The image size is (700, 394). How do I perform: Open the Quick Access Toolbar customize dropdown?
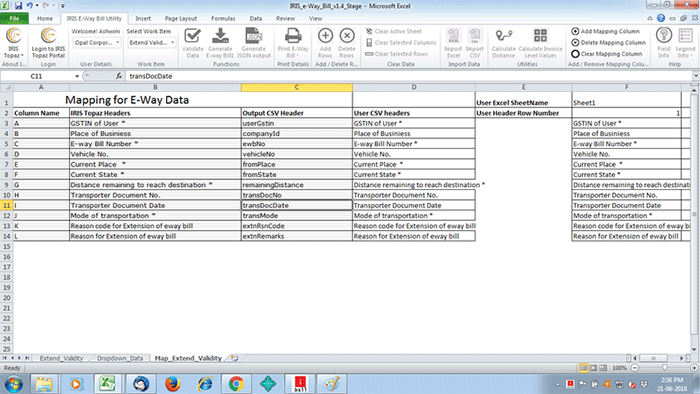tap(62, 6)
